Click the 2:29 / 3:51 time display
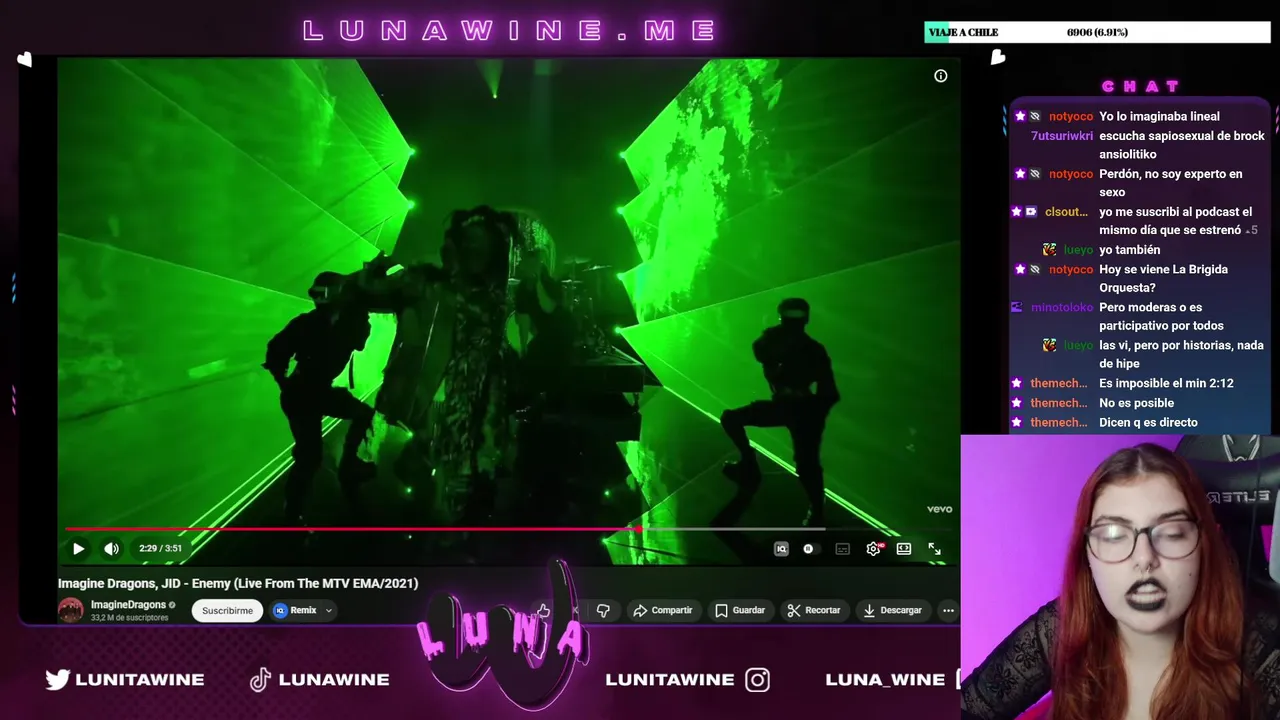 [x=160, y=548]
